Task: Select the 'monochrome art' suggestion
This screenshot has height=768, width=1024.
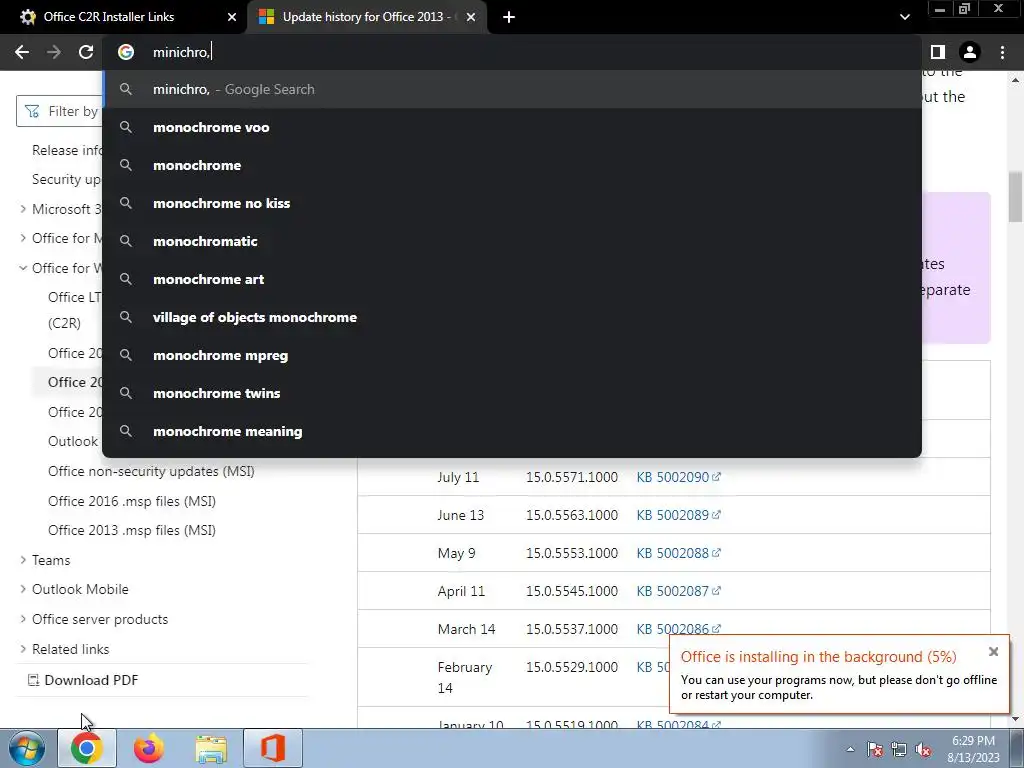Action: 511,279
